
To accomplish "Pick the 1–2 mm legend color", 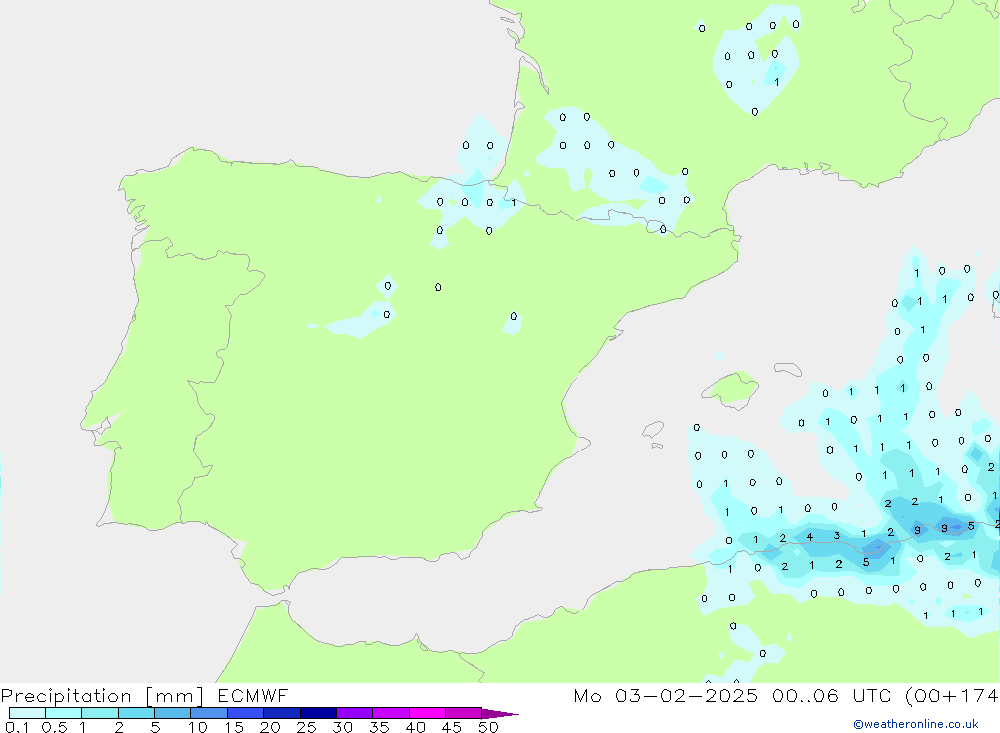I will [100, 713].
